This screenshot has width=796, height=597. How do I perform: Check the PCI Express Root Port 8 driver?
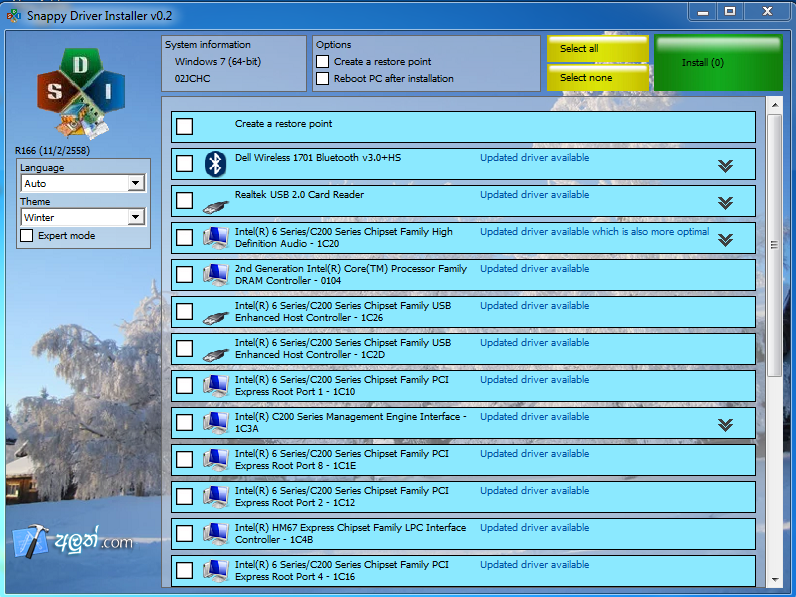pyautogui.click(x=184, y=460)
